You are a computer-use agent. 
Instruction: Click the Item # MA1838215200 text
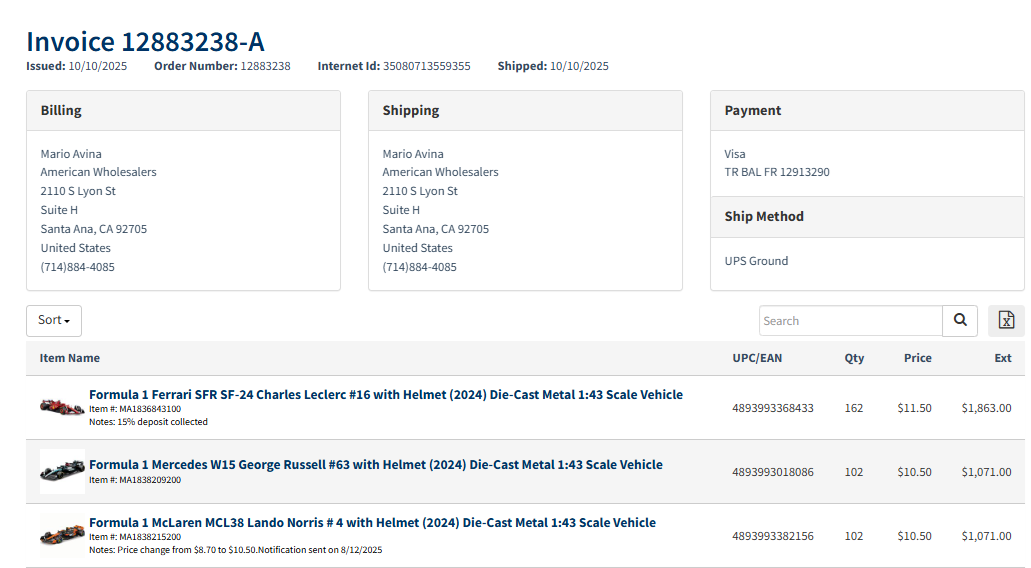[135, 537]
